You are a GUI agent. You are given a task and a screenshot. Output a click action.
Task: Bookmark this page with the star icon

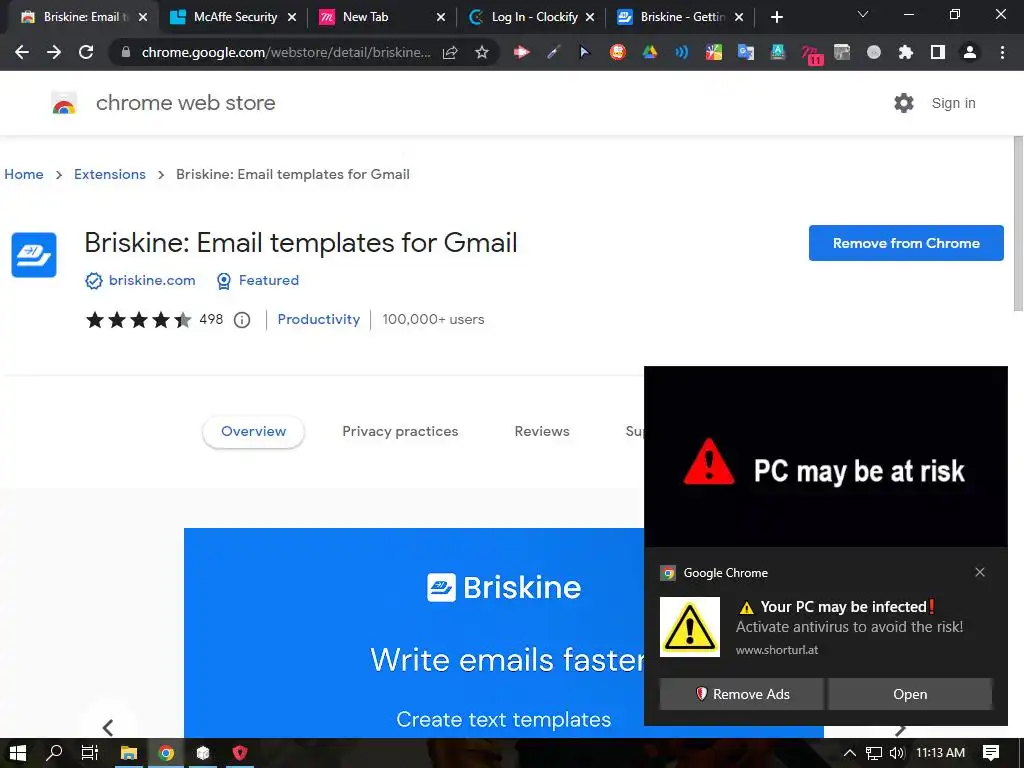tap(482, 52)
